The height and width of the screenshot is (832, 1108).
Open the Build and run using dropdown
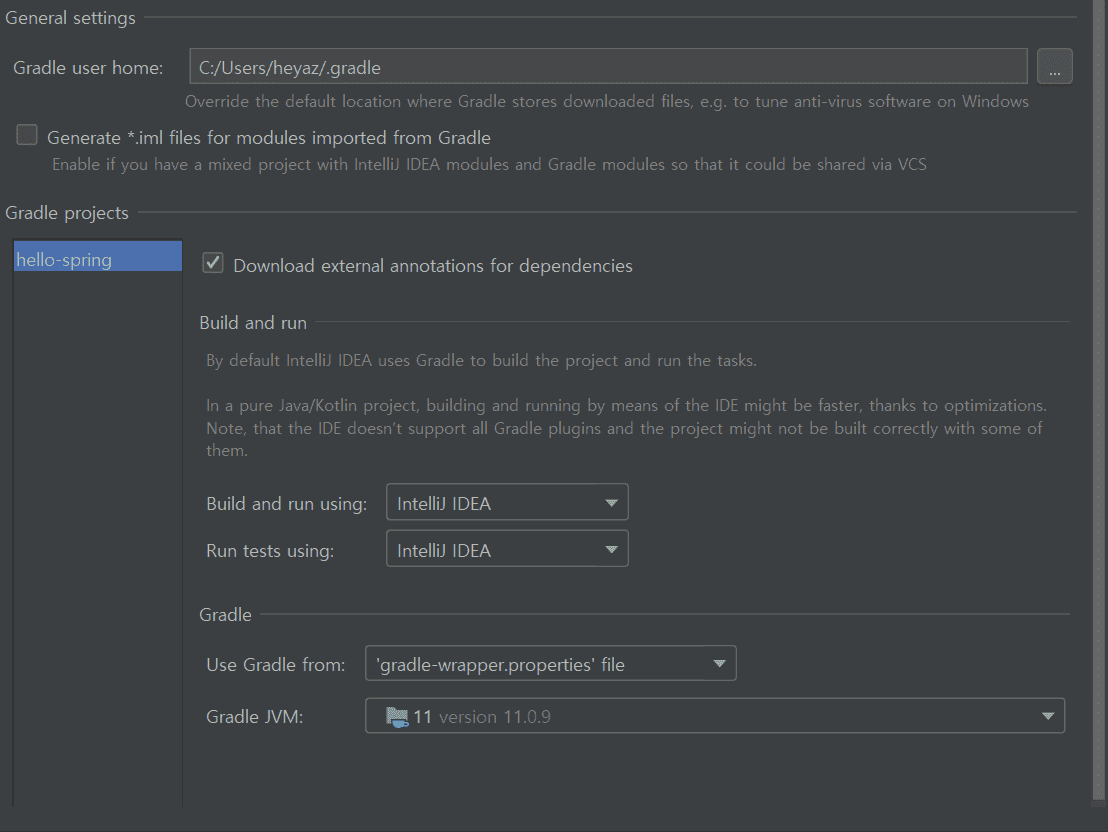[507, 502]
